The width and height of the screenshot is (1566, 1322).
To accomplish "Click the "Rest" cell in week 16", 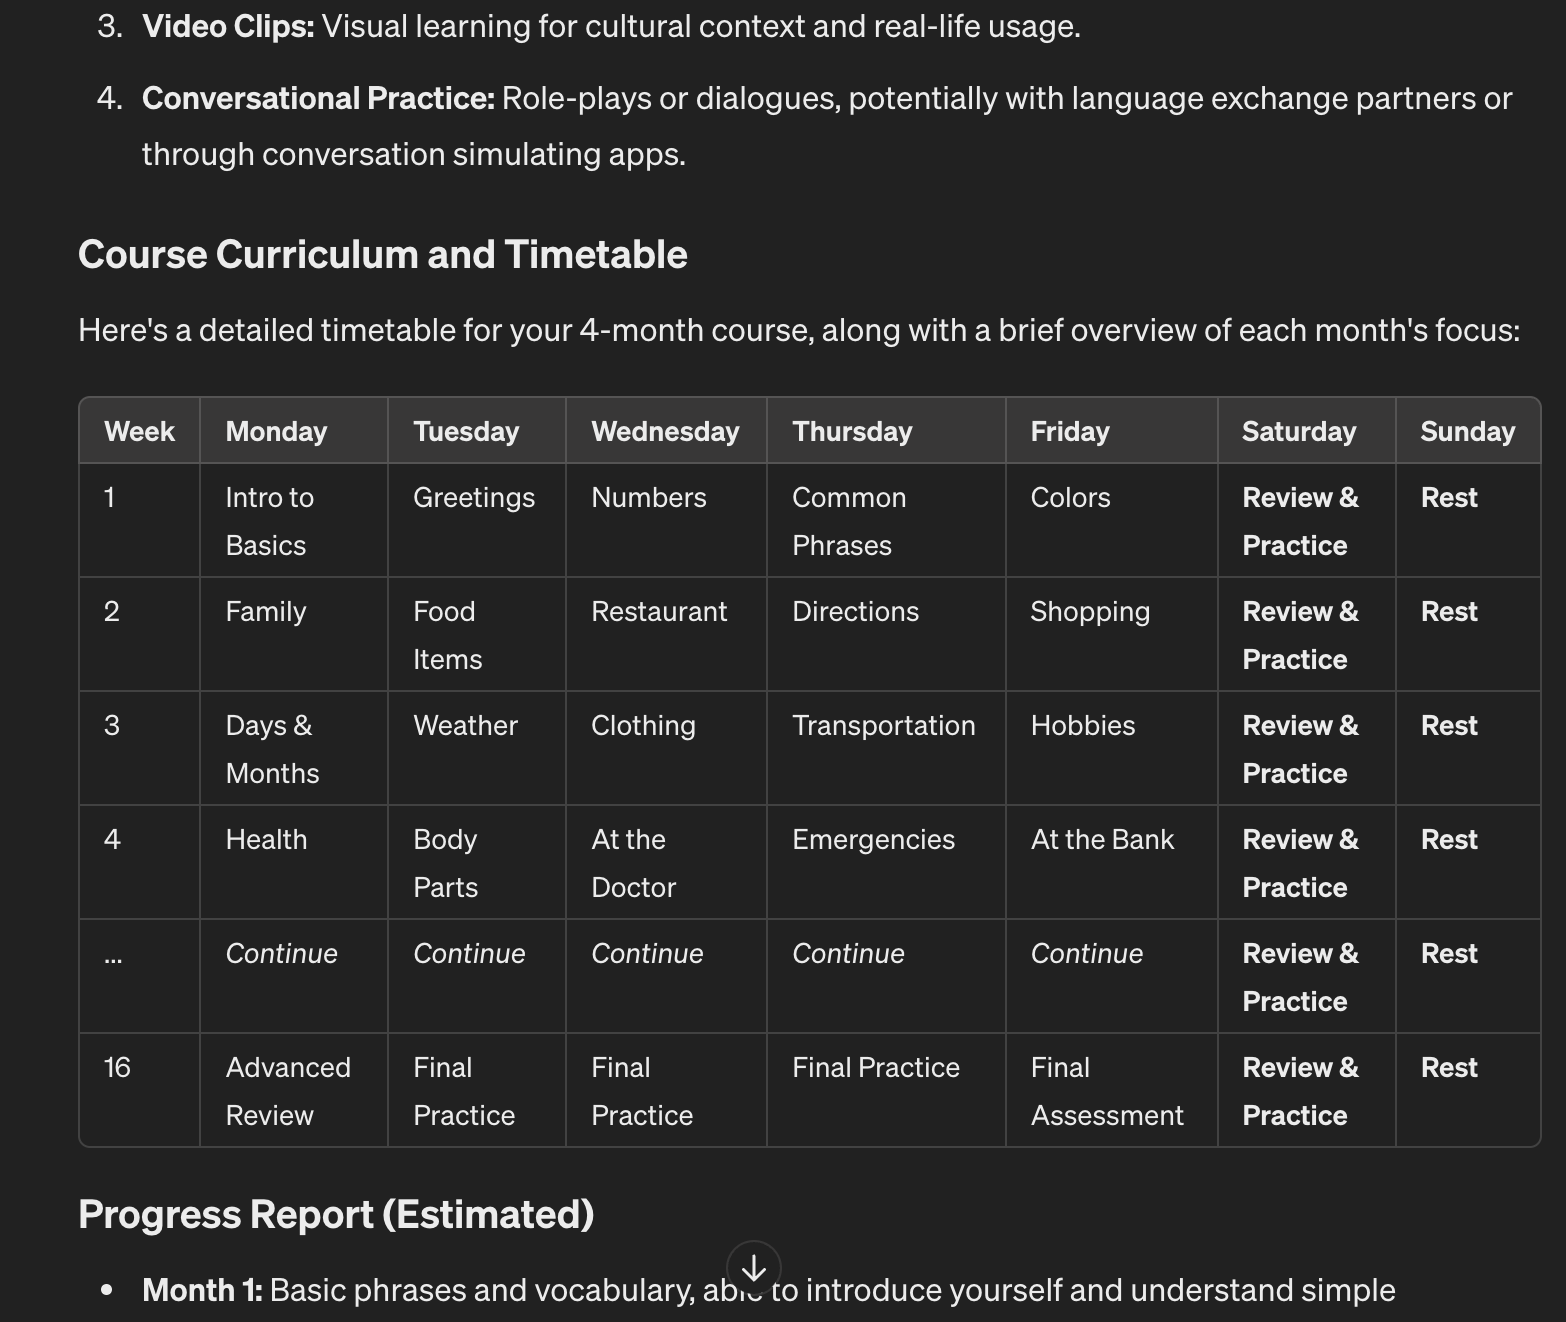I will [x=1448, y=1067].
